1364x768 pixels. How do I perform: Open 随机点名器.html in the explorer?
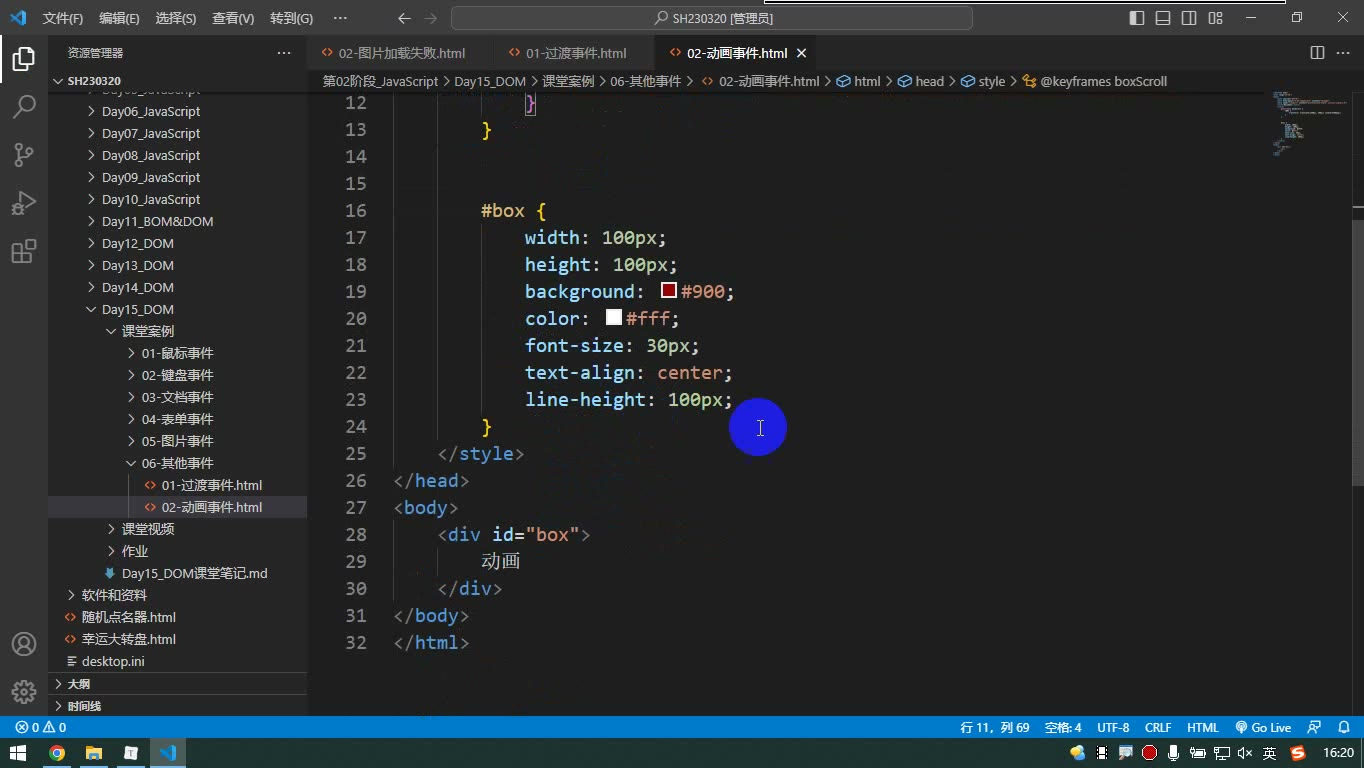pyautogui.click(x=129, y=617)
